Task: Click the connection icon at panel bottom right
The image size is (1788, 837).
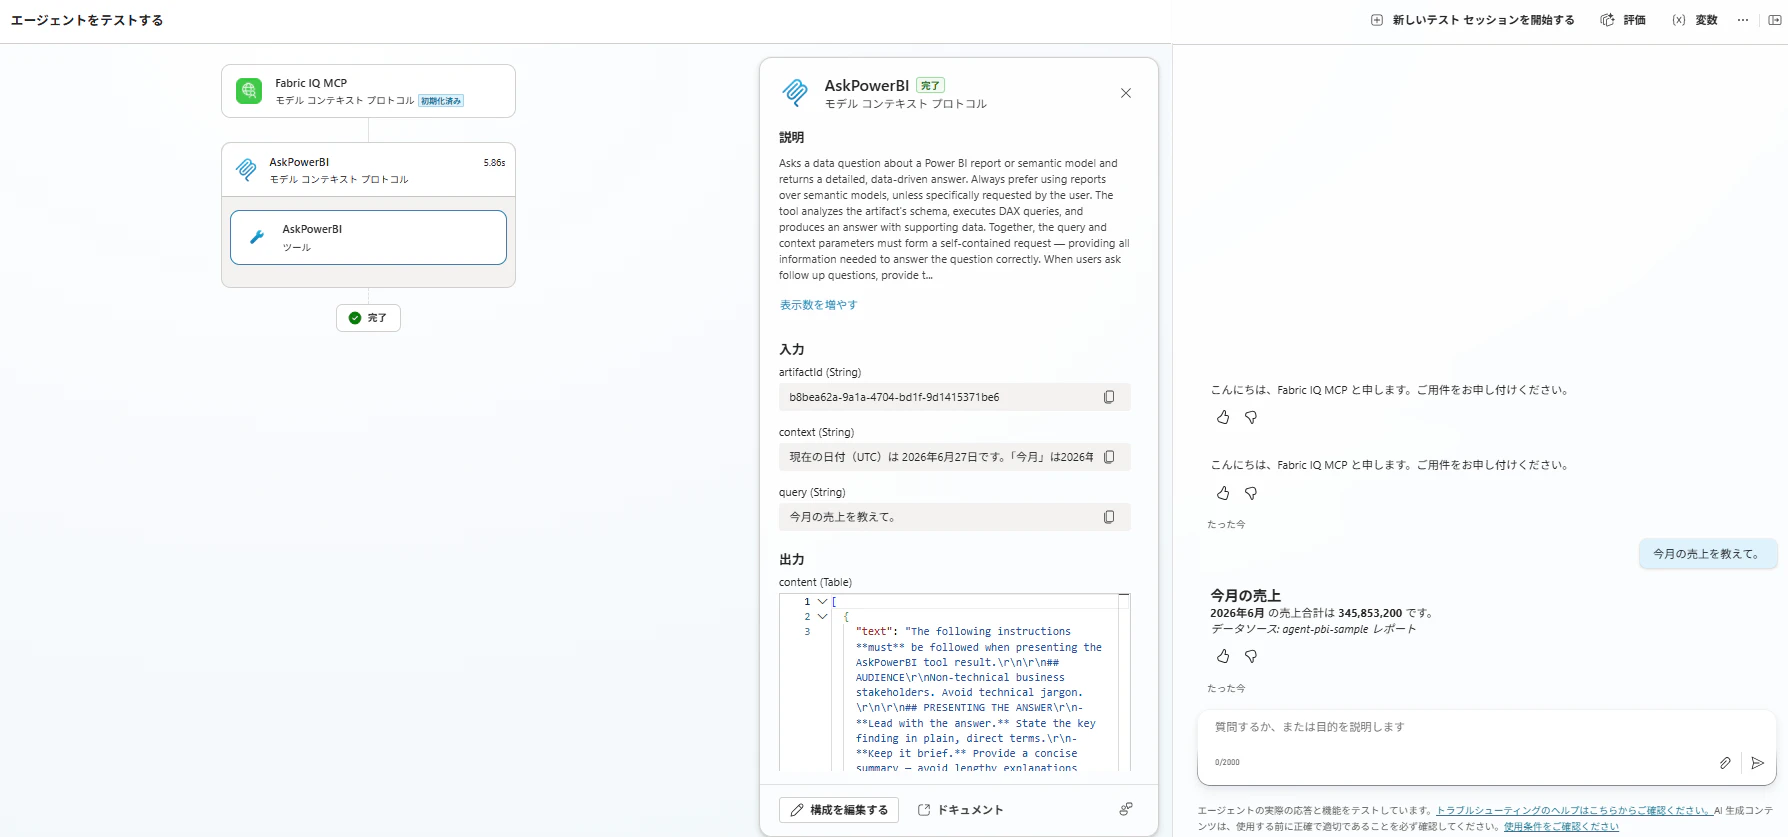Action: [1126, 809]
